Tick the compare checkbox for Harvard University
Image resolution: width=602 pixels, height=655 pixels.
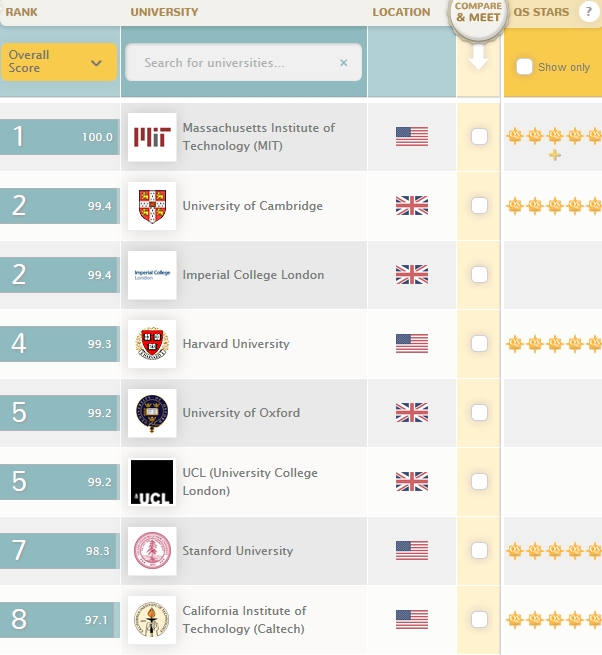point(479,343)
